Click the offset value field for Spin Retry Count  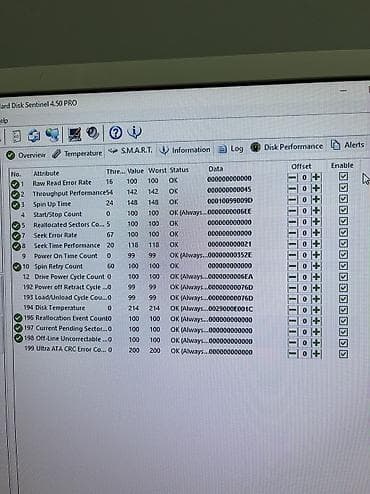tap(304, 266)
